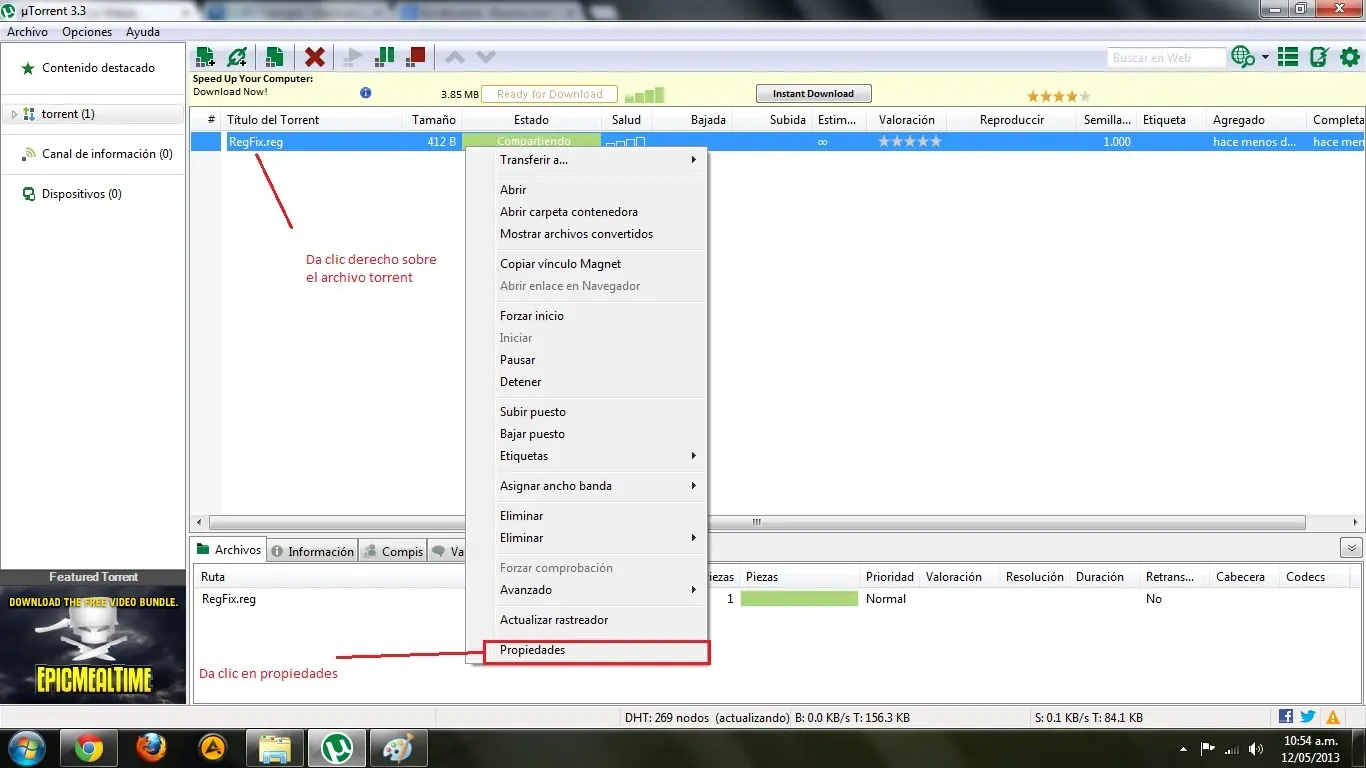Image resolution: width=1366 pixels, height=768 pixels.
Task: Click the Add Torrent from URL icon
Action: [237, 57]
